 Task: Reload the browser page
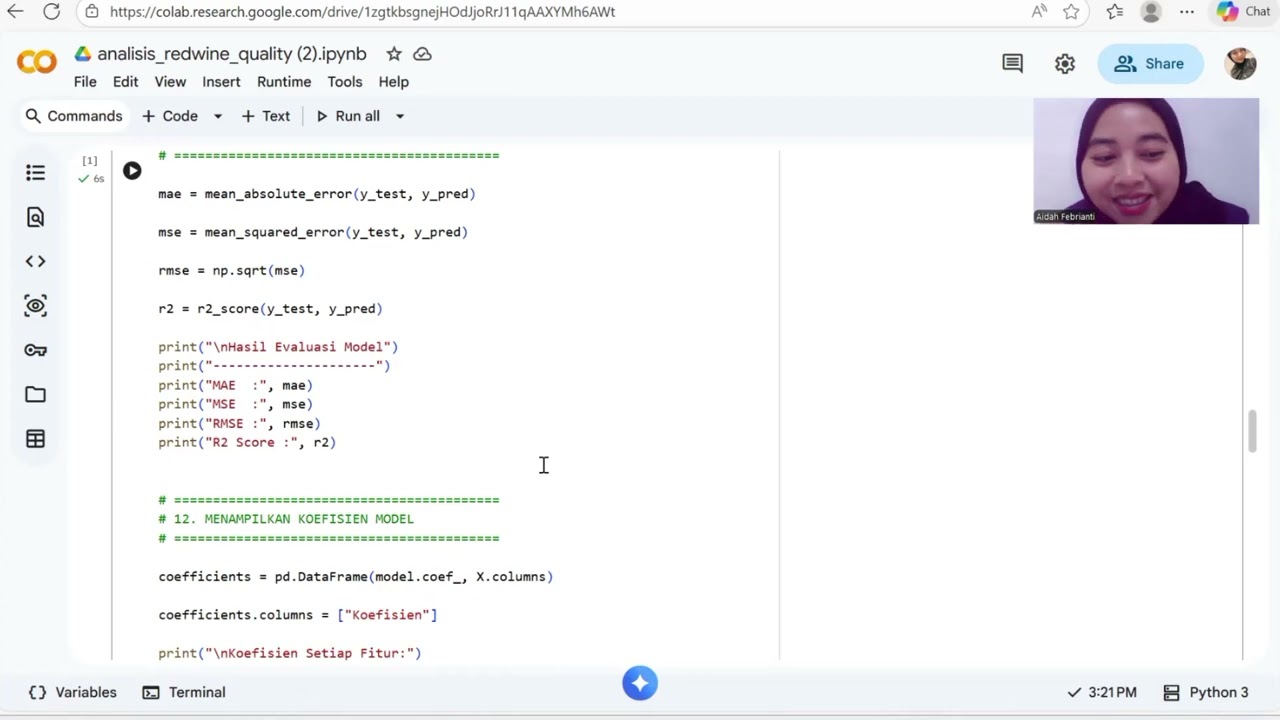[x=52, y=12]
